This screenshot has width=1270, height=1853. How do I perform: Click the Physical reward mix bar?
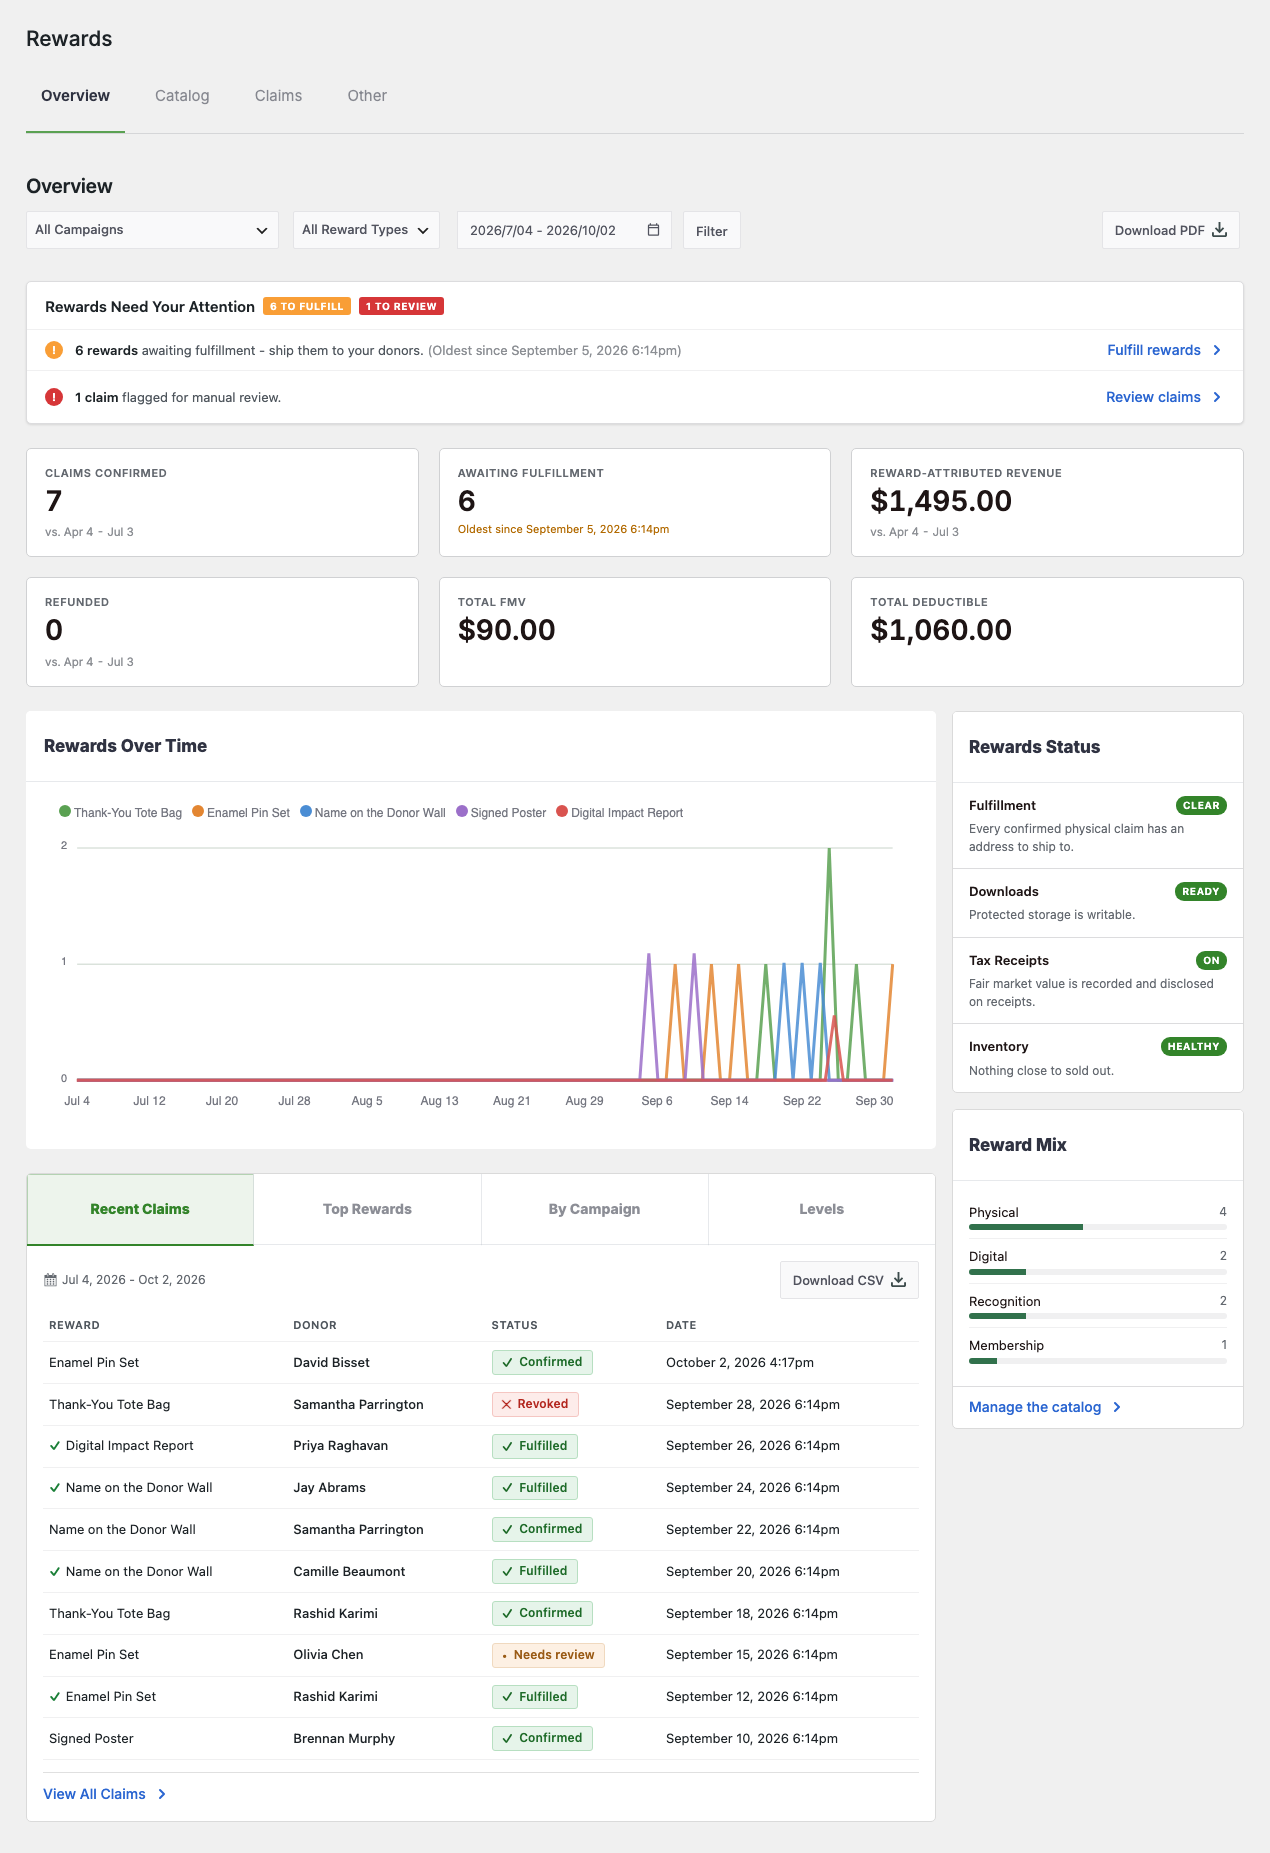pyautogui.click(x=1098, y=1227)
